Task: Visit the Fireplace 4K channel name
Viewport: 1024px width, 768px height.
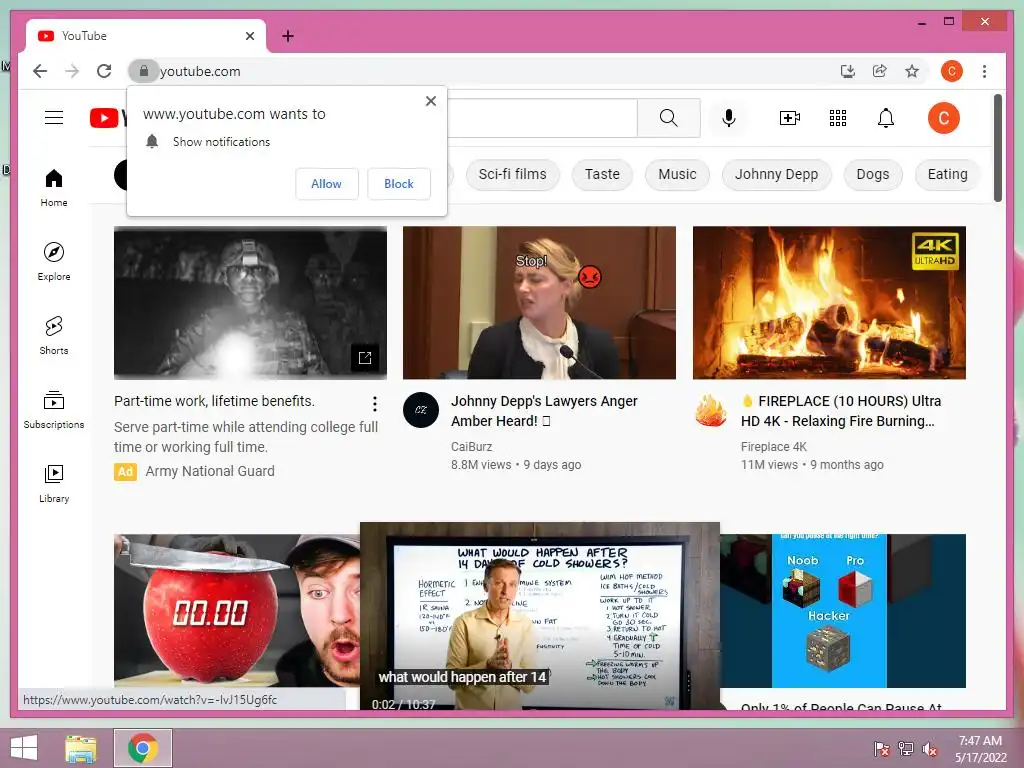Action: [x=774, y=447]
